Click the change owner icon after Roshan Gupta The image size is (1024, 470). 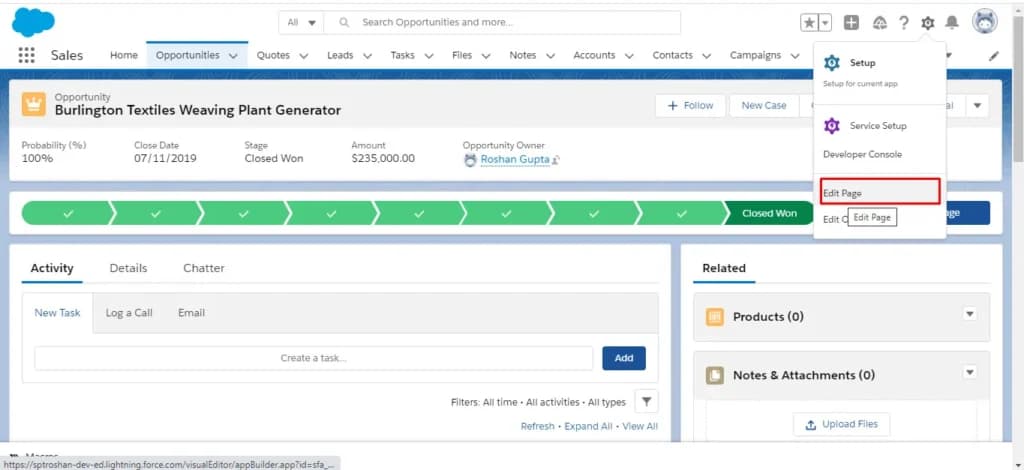(x=556, y=160)
